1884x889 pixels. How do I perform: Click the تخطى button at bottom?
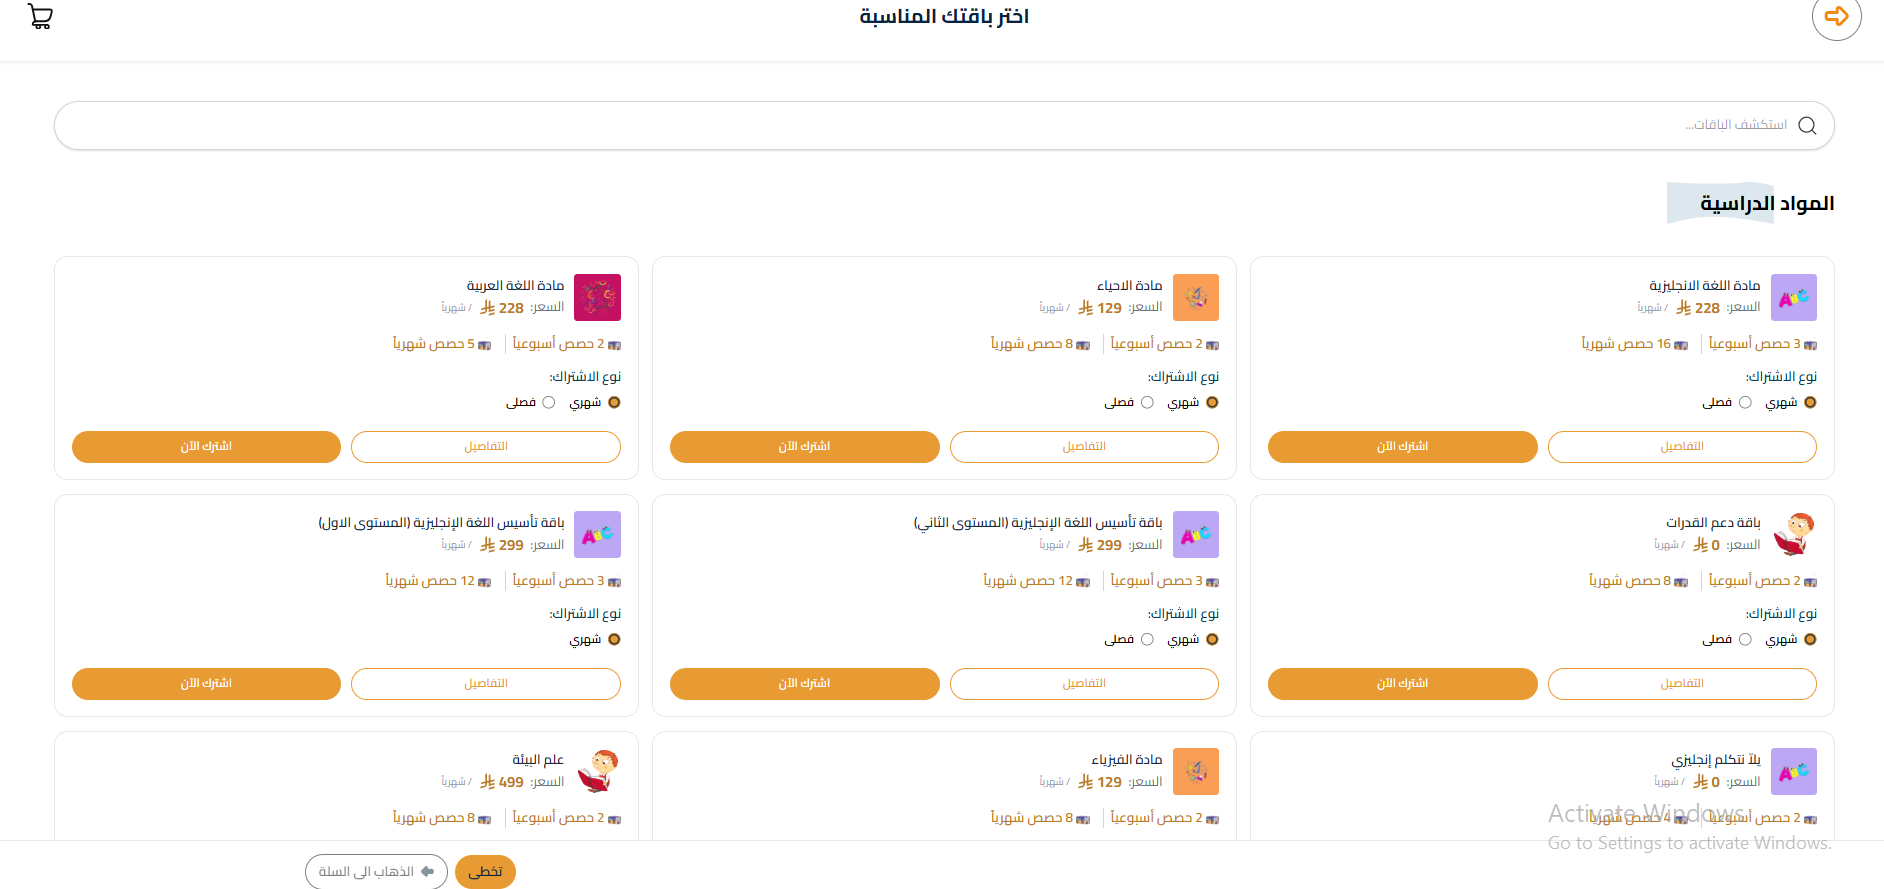point(485,871)
